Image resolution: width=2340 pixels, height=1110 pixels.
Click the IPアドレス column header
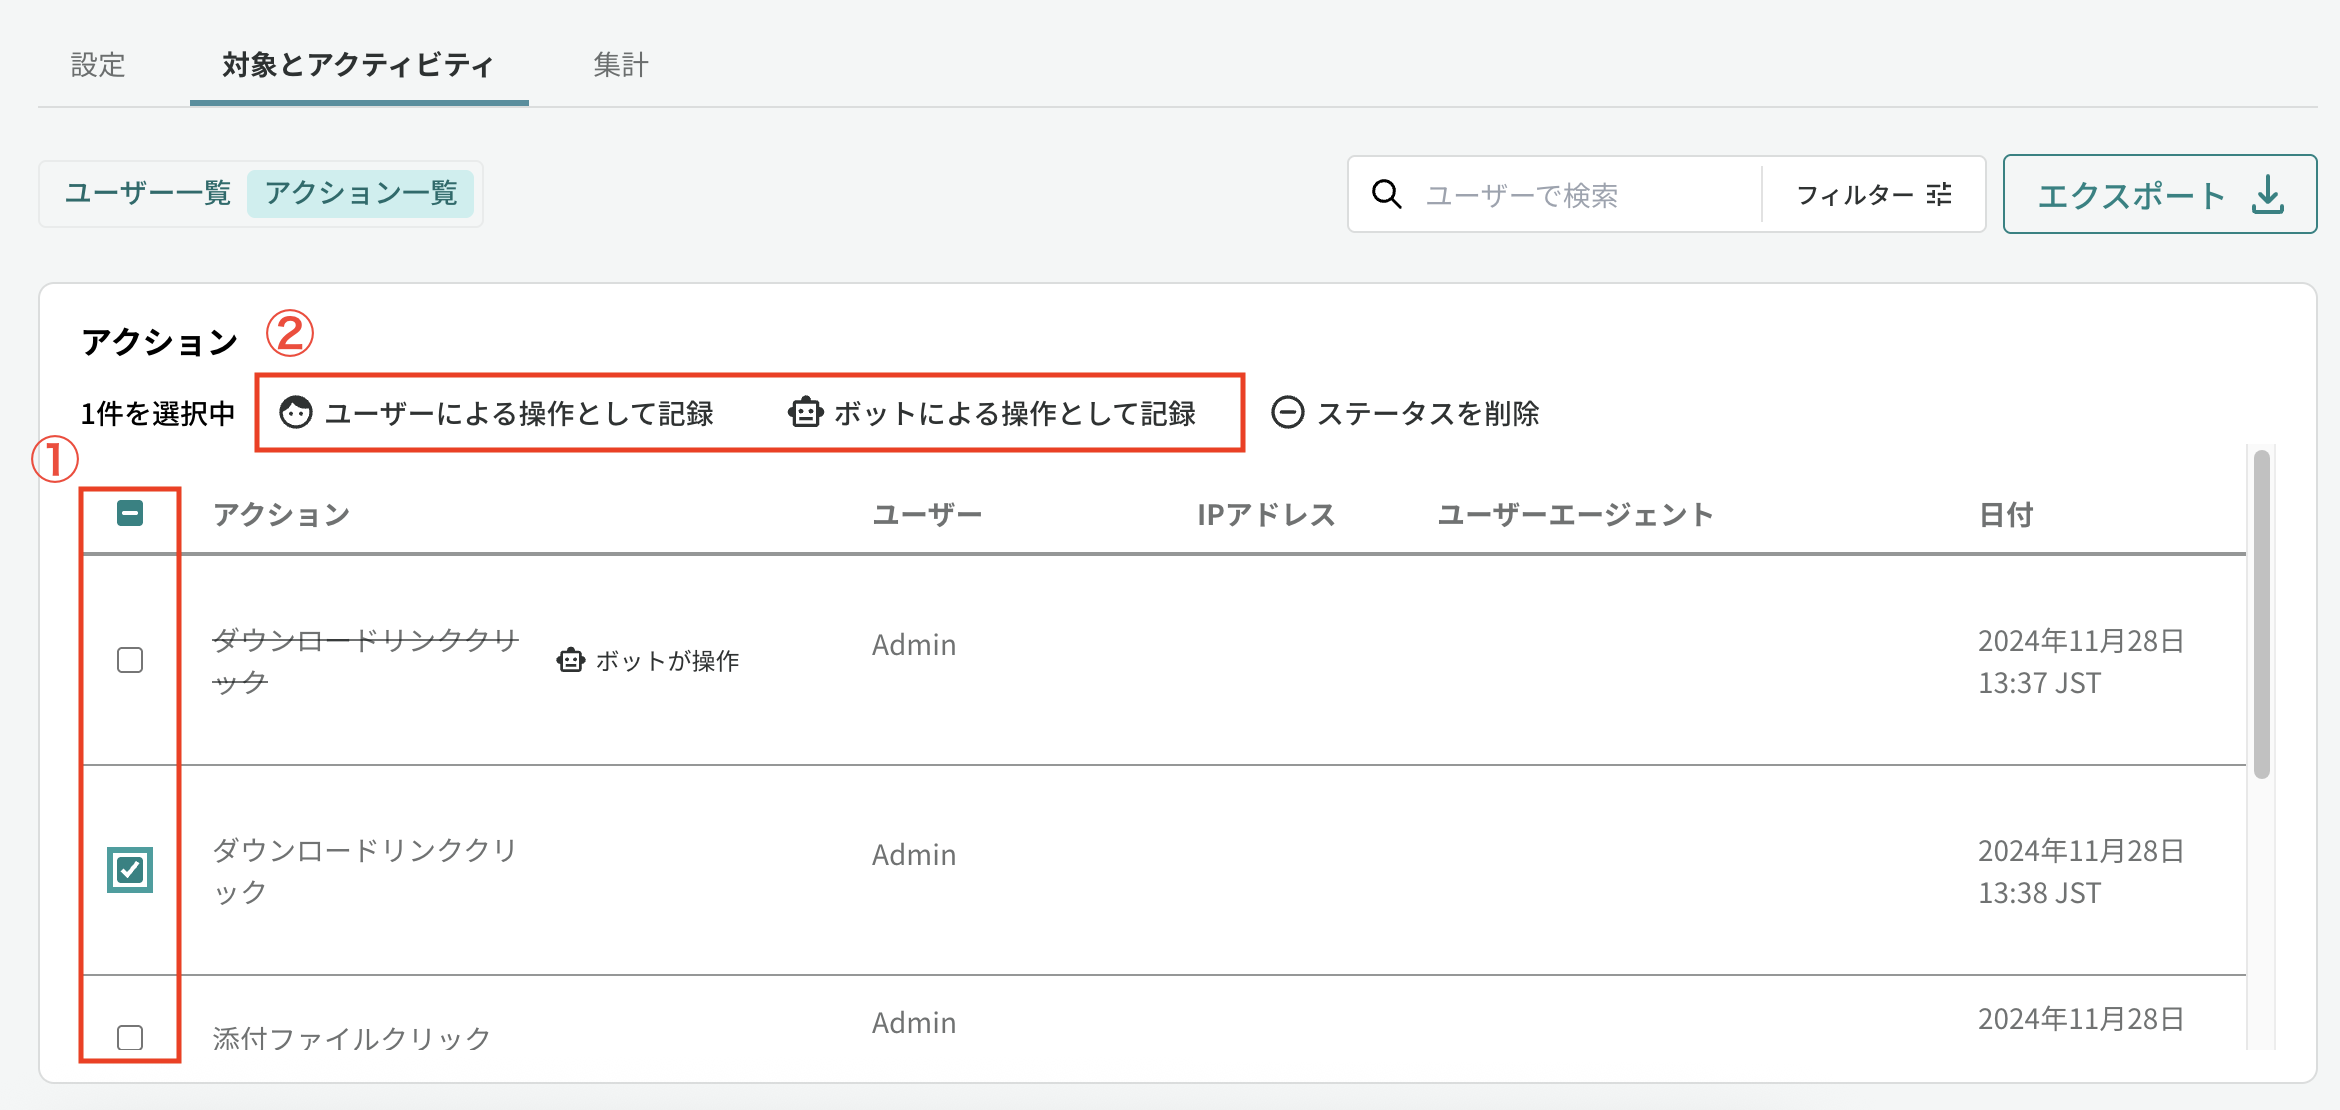[1266, 514]
